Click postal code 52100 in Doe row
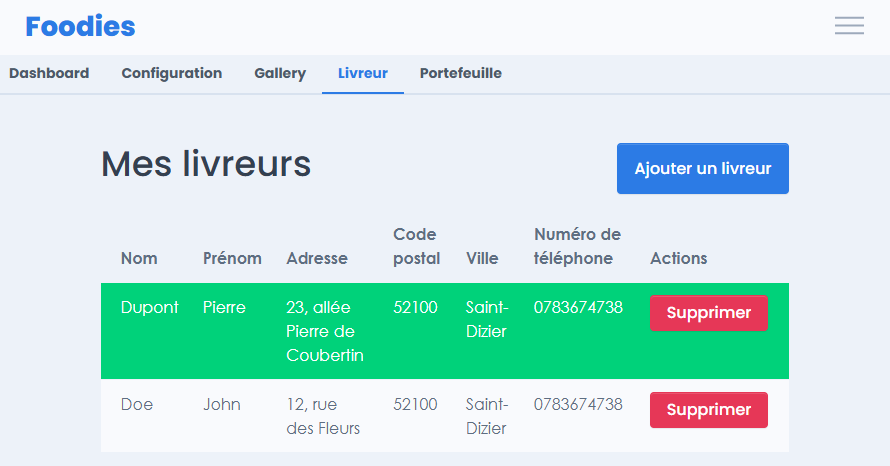Screen dimensions: 890x466 pos(415,404)
